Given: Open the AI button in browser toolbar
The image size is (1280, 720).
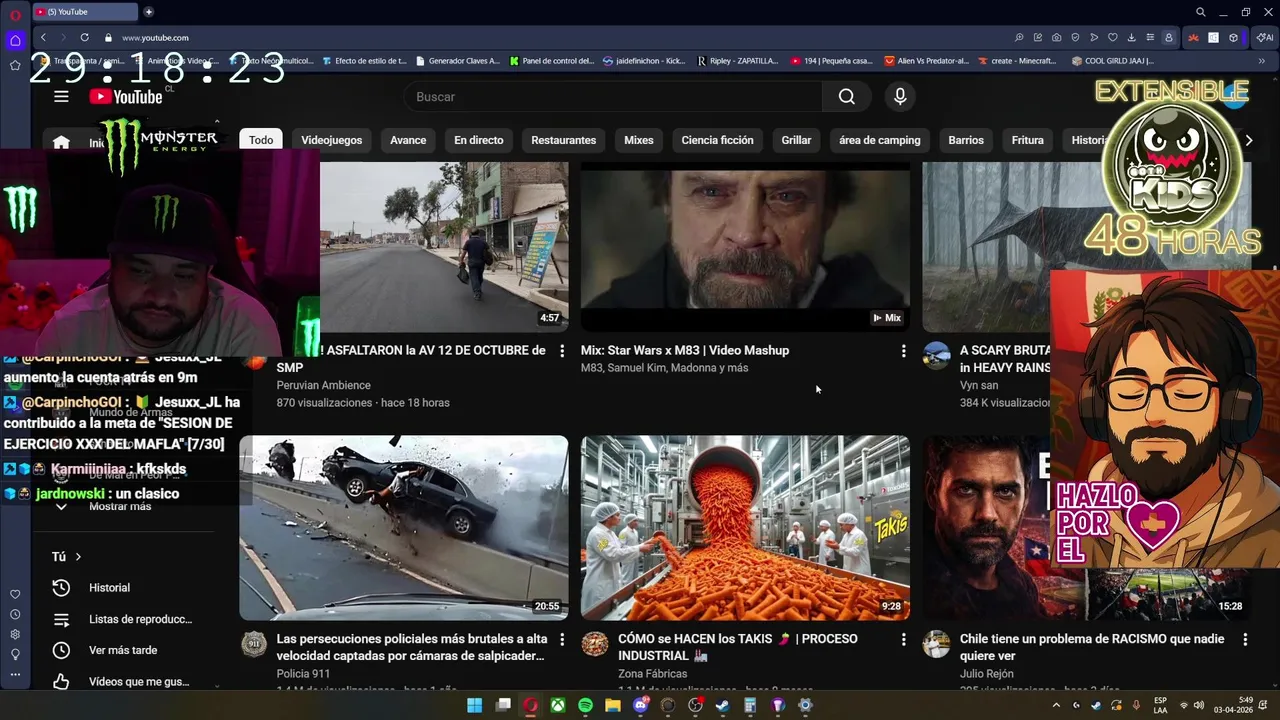Looking at the screenshot, I should [x=1265, y=37].
